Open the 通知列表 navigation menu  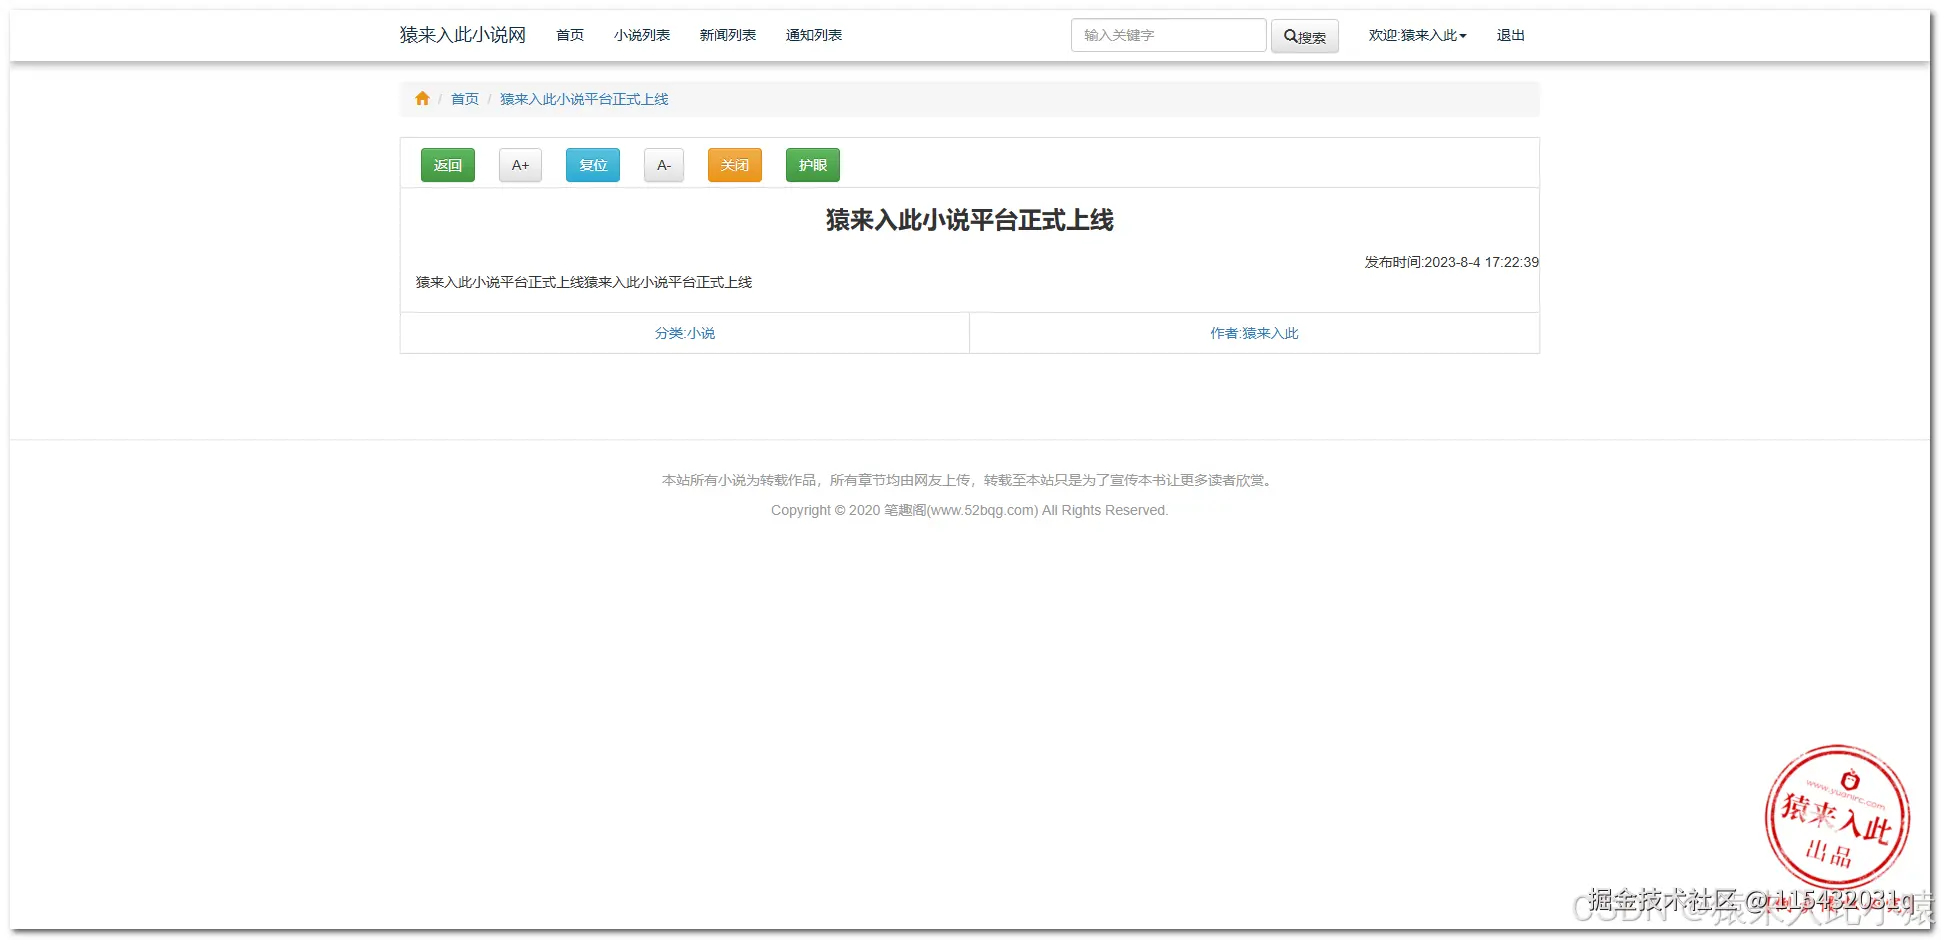point(813,35)
